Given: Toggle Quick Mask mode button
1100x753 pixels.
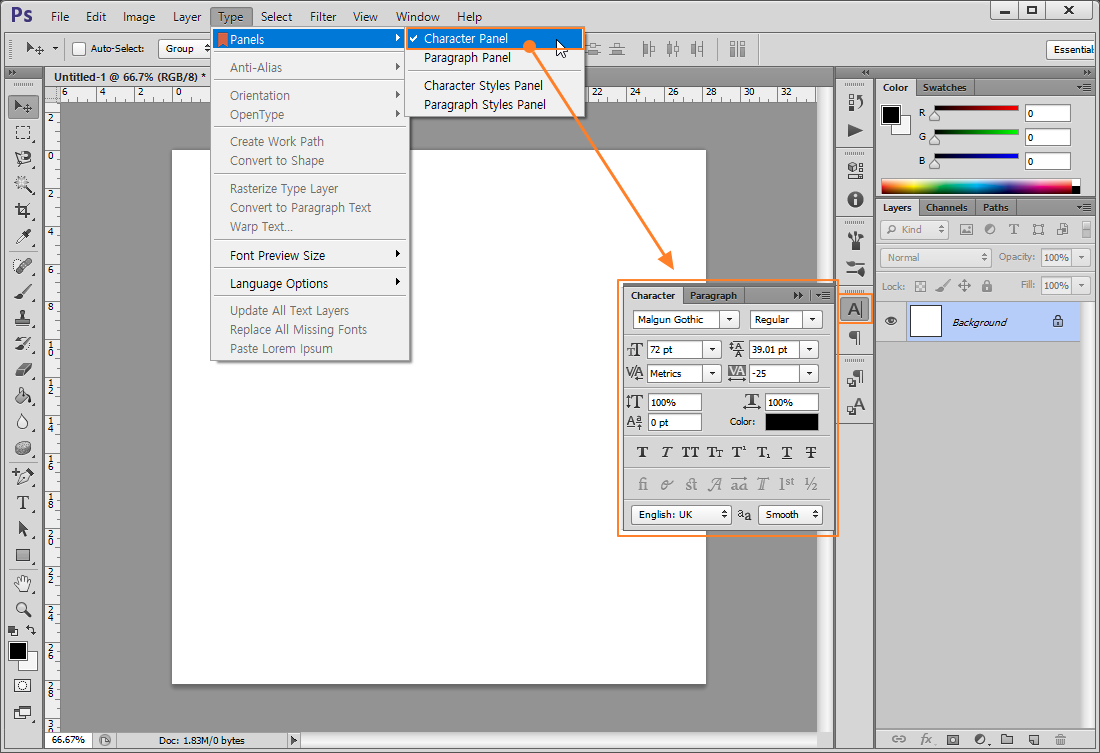Looking at the screenshot, I should click(22, 686).
